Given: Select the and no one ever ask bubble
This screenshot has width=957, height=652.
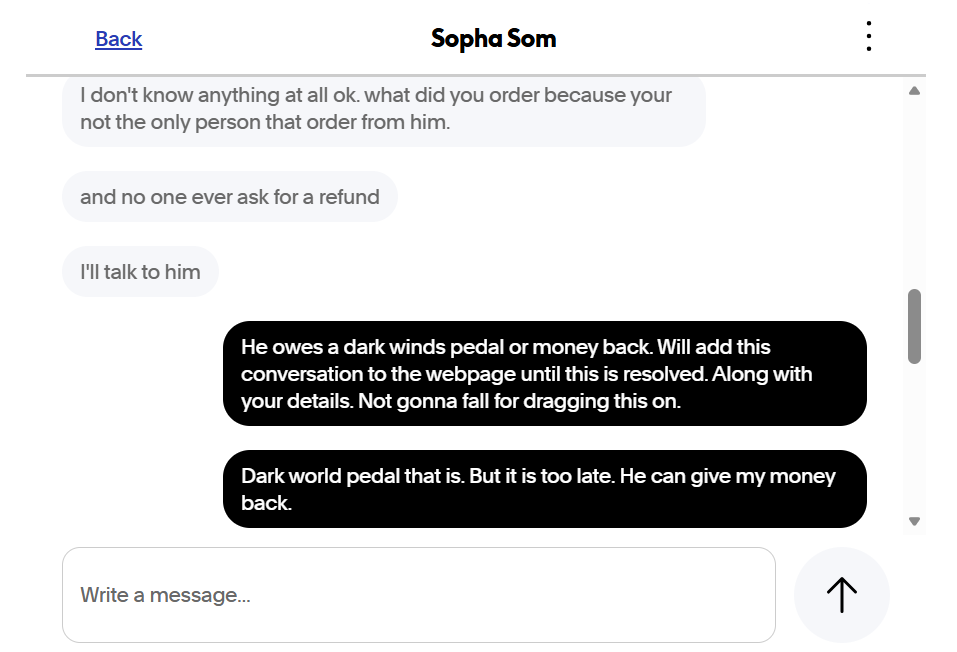Looking at the screenshot, I should click(230, 196).
